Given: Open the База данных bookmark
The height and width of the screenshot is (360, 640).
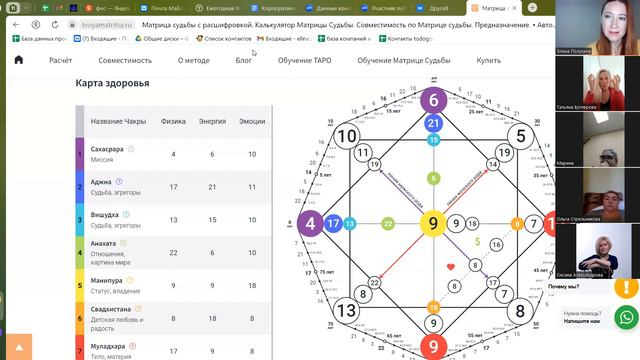Looking at the screenshot, I should [40, 38].
